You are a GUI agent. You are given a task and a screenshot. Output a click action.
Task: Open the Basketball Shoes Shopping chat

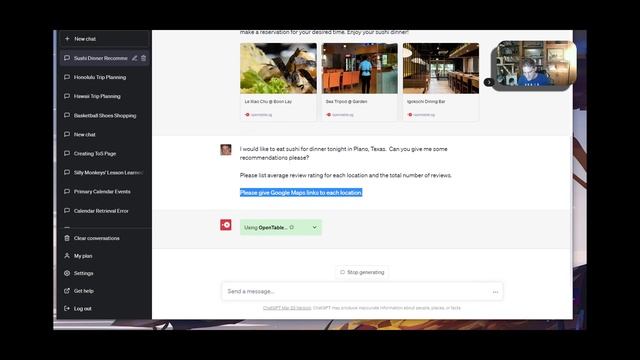(104, 116)
